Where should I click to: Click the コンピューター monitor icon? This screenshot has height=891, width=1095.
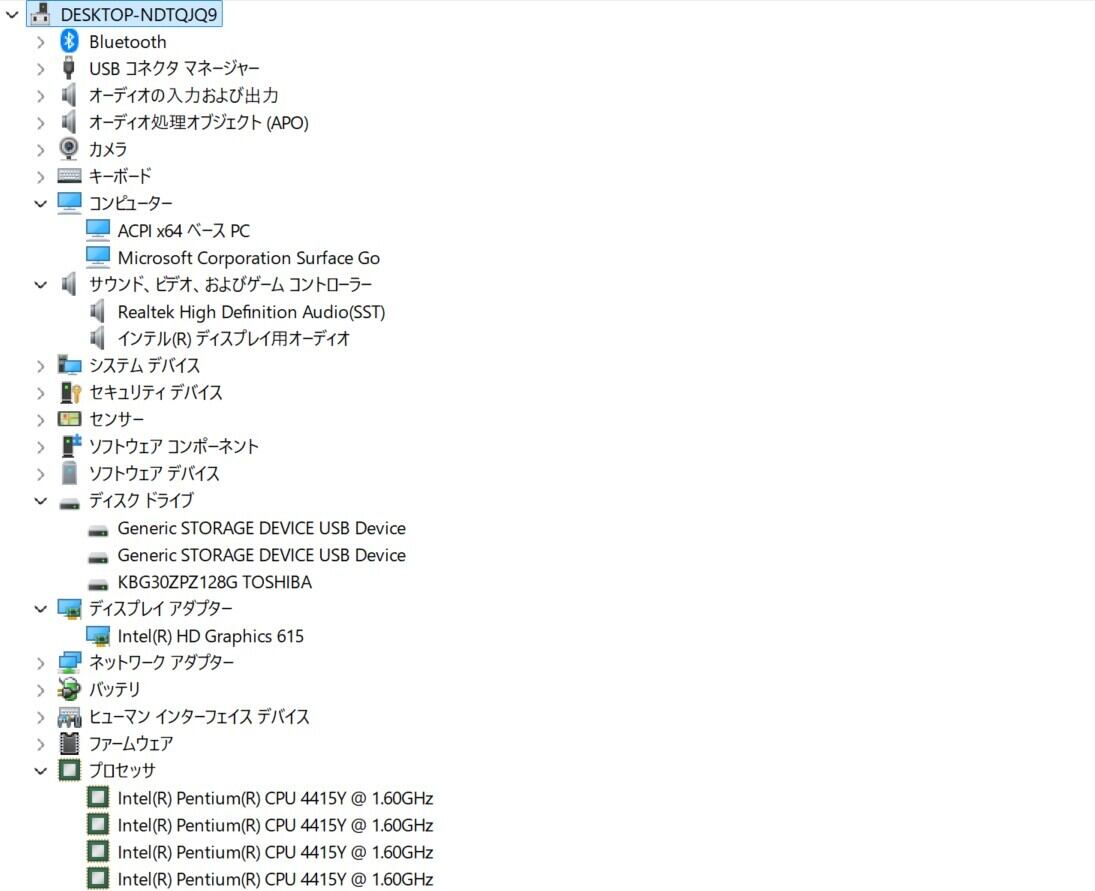(69, 202)
